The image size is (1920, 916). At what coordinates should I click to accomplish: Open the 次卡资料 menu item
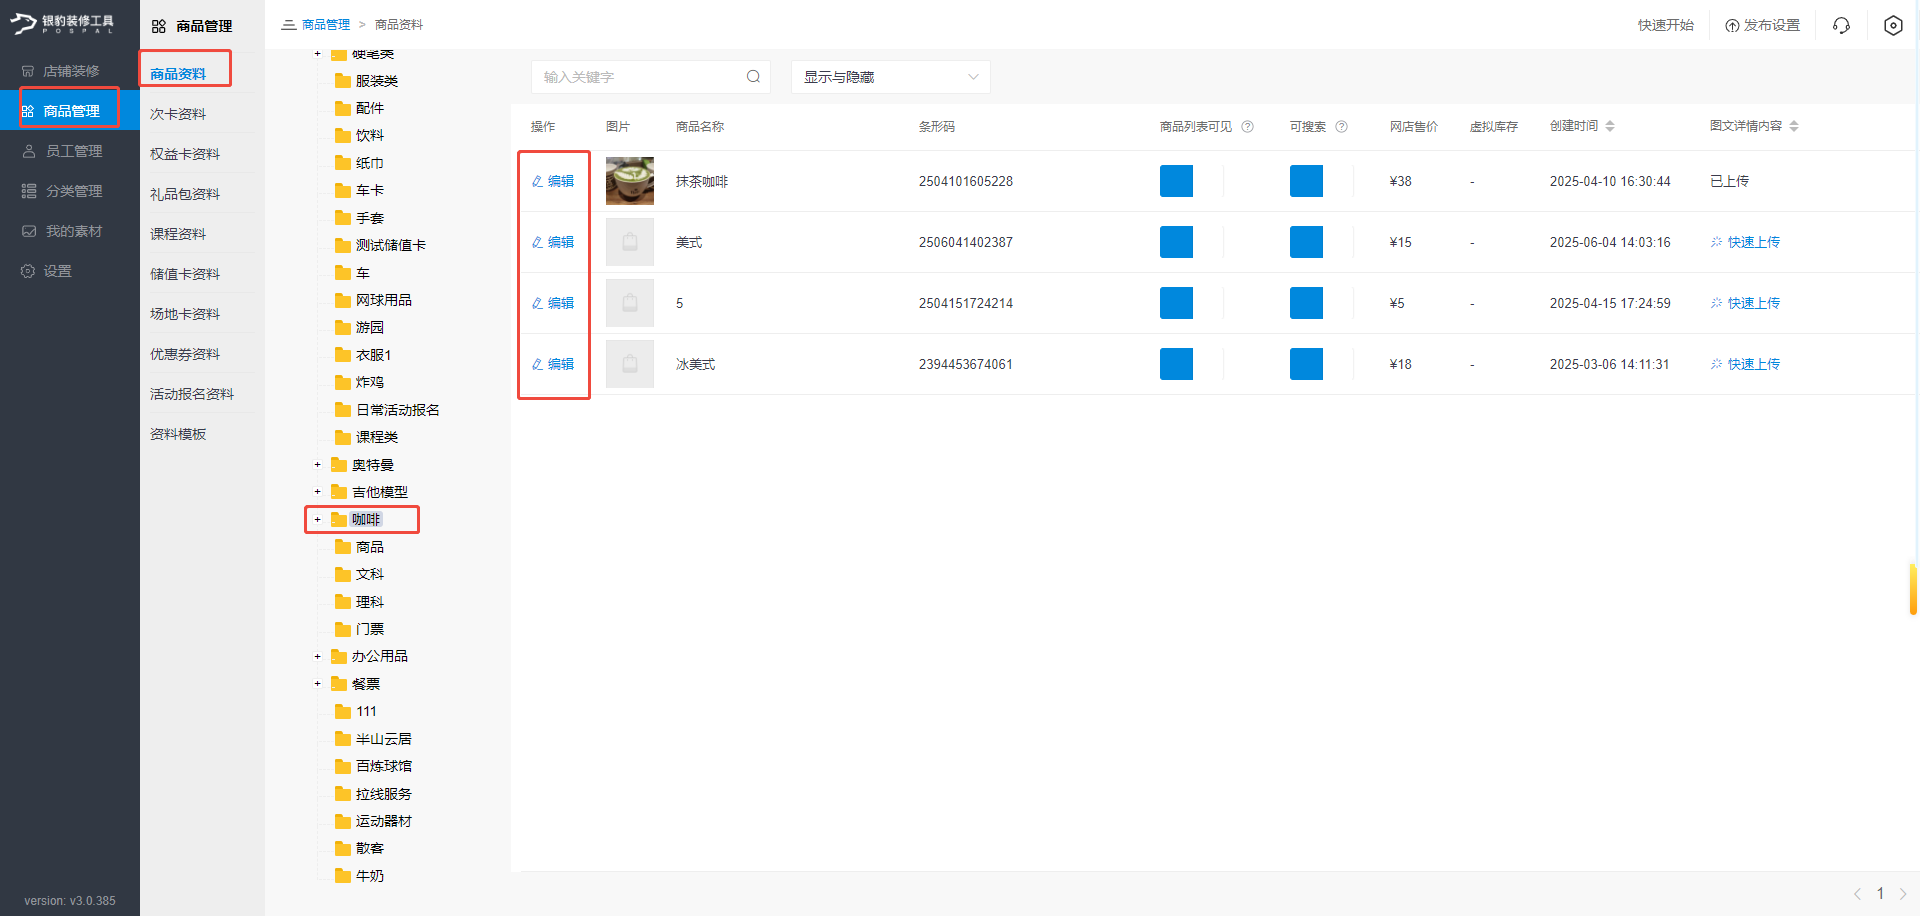(x=178, y=113)
